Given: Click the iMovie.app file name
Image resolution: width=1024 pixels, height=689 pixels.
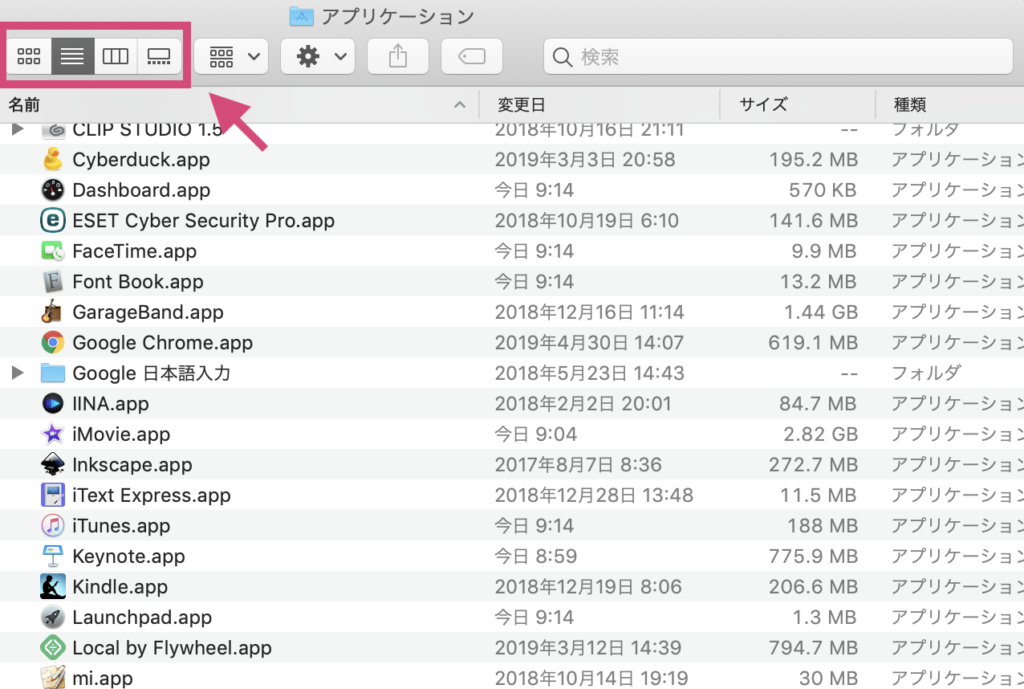Looking at the screenshot, I should pos(121,434).
